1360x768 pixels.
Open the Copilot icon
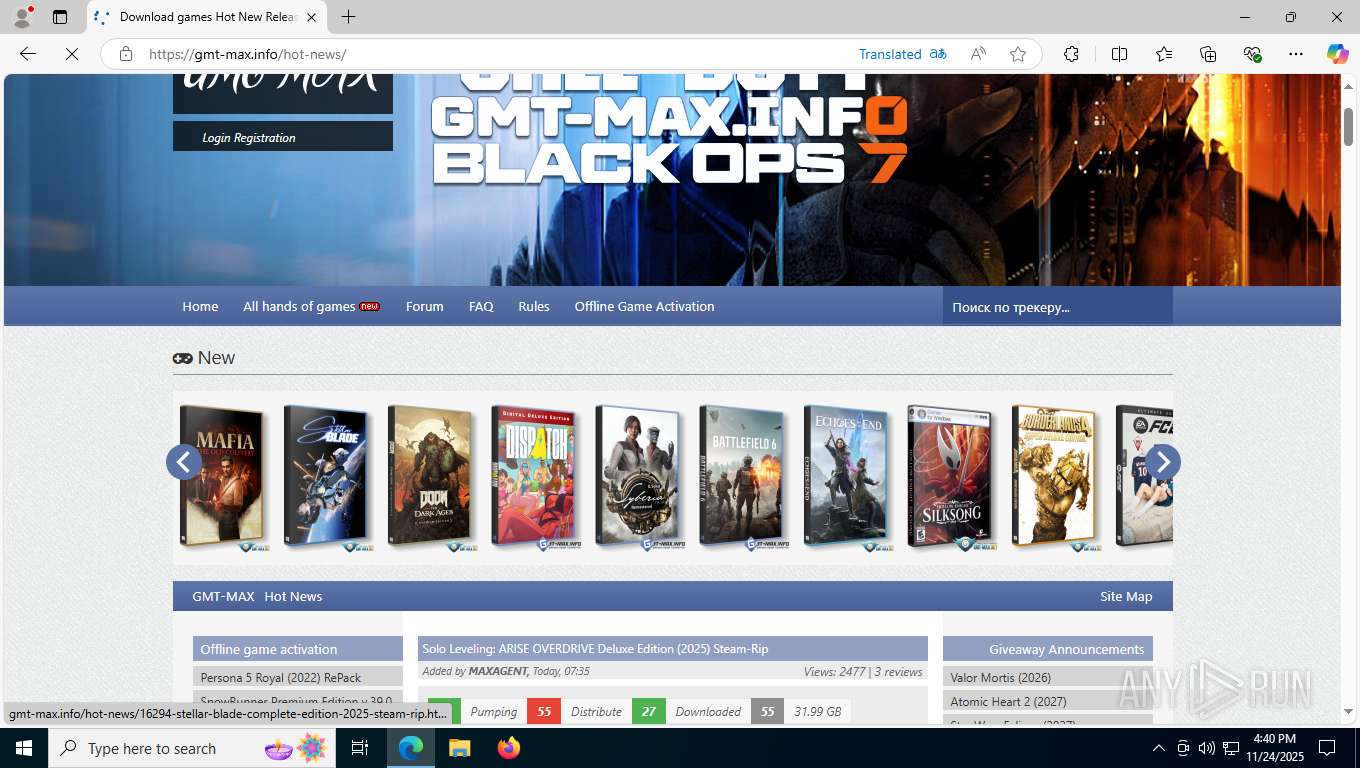[x=1337, y=54]
